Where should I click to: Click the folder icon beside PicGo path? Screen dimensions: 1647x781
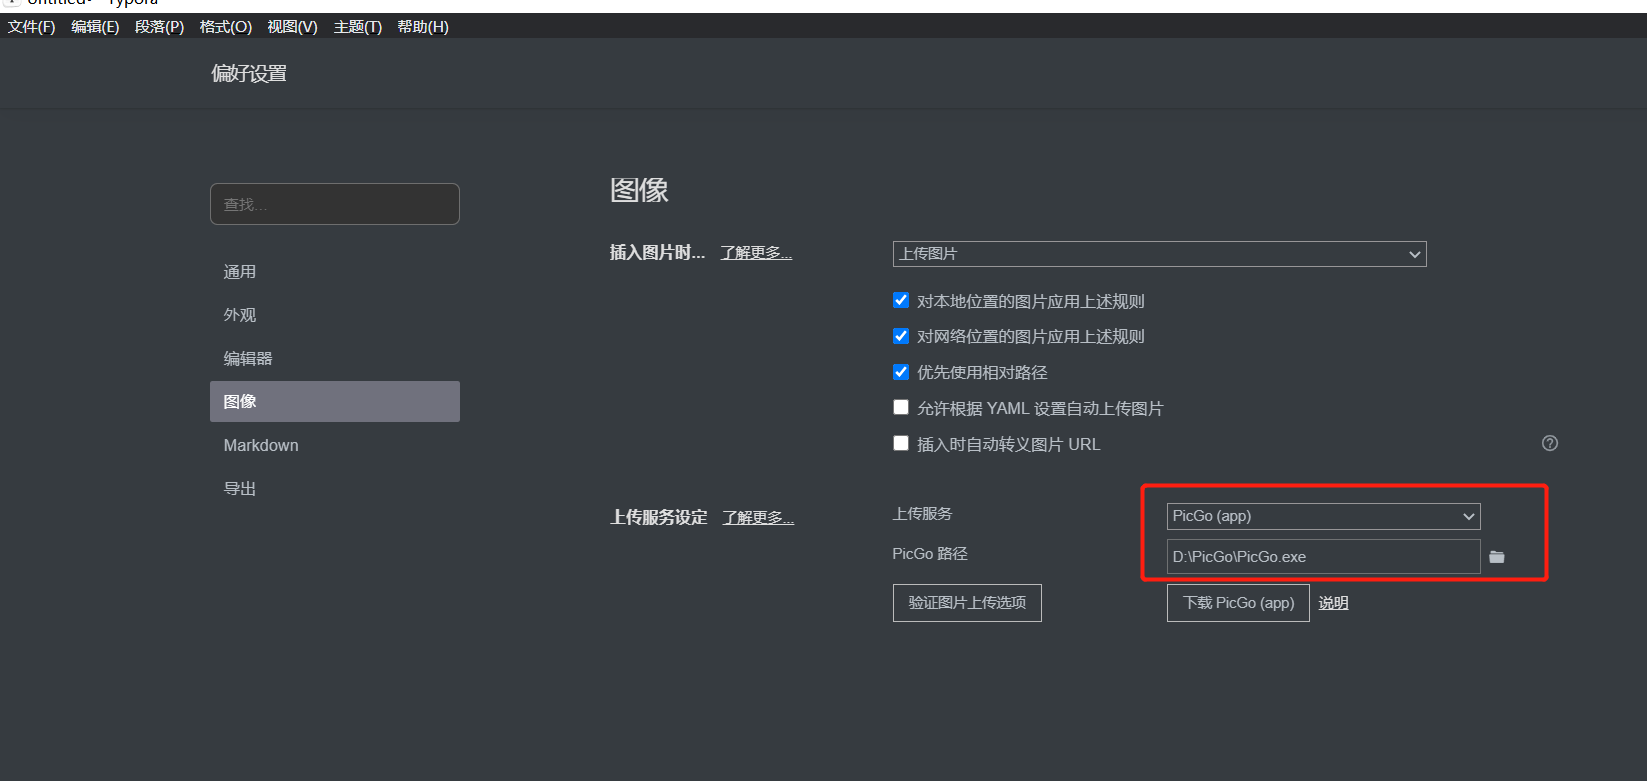1496,557
